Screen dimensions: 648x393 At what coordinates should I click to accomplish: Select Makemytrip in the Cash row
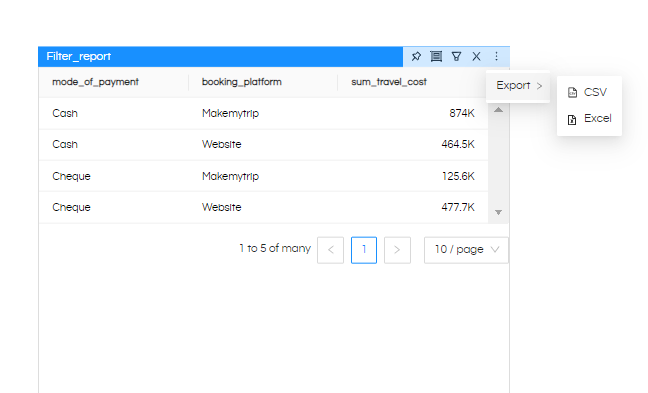tap(230, 113)
